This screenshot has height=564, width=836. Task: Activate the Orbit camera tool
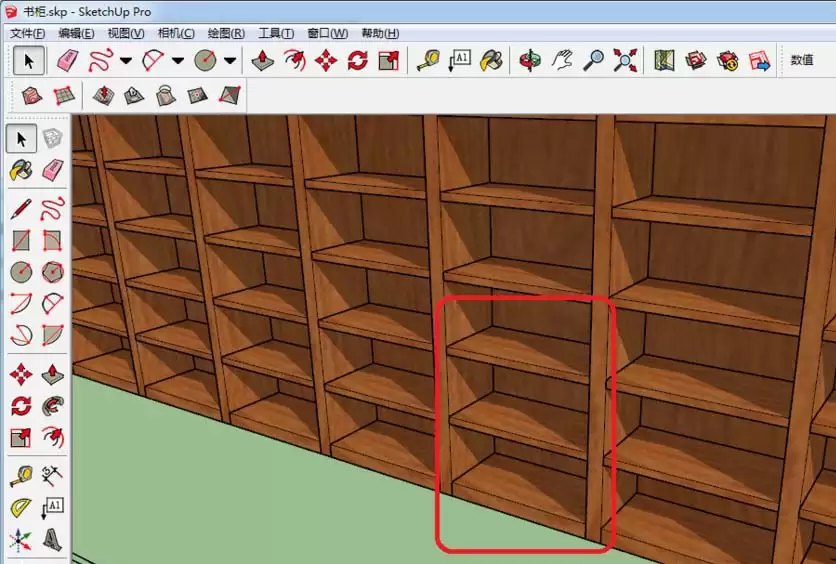pos(530,60)
